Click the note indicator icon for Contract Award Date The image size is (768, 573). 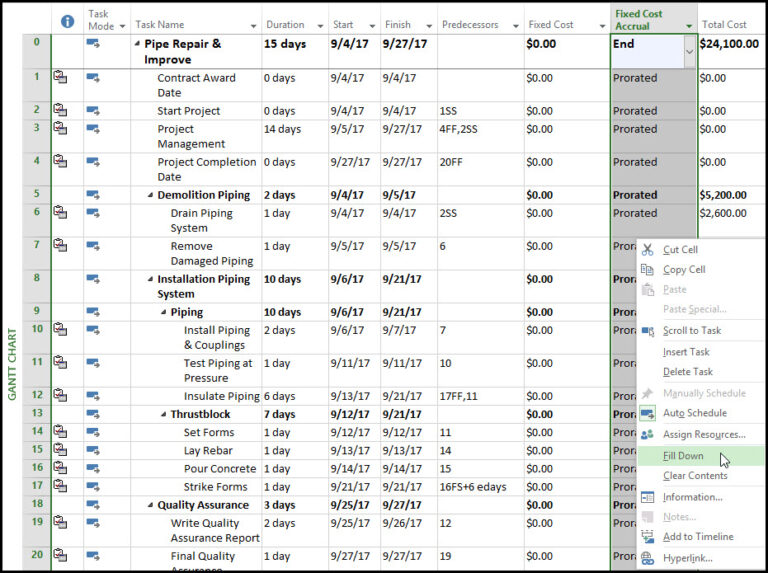(x=60, y=77)
